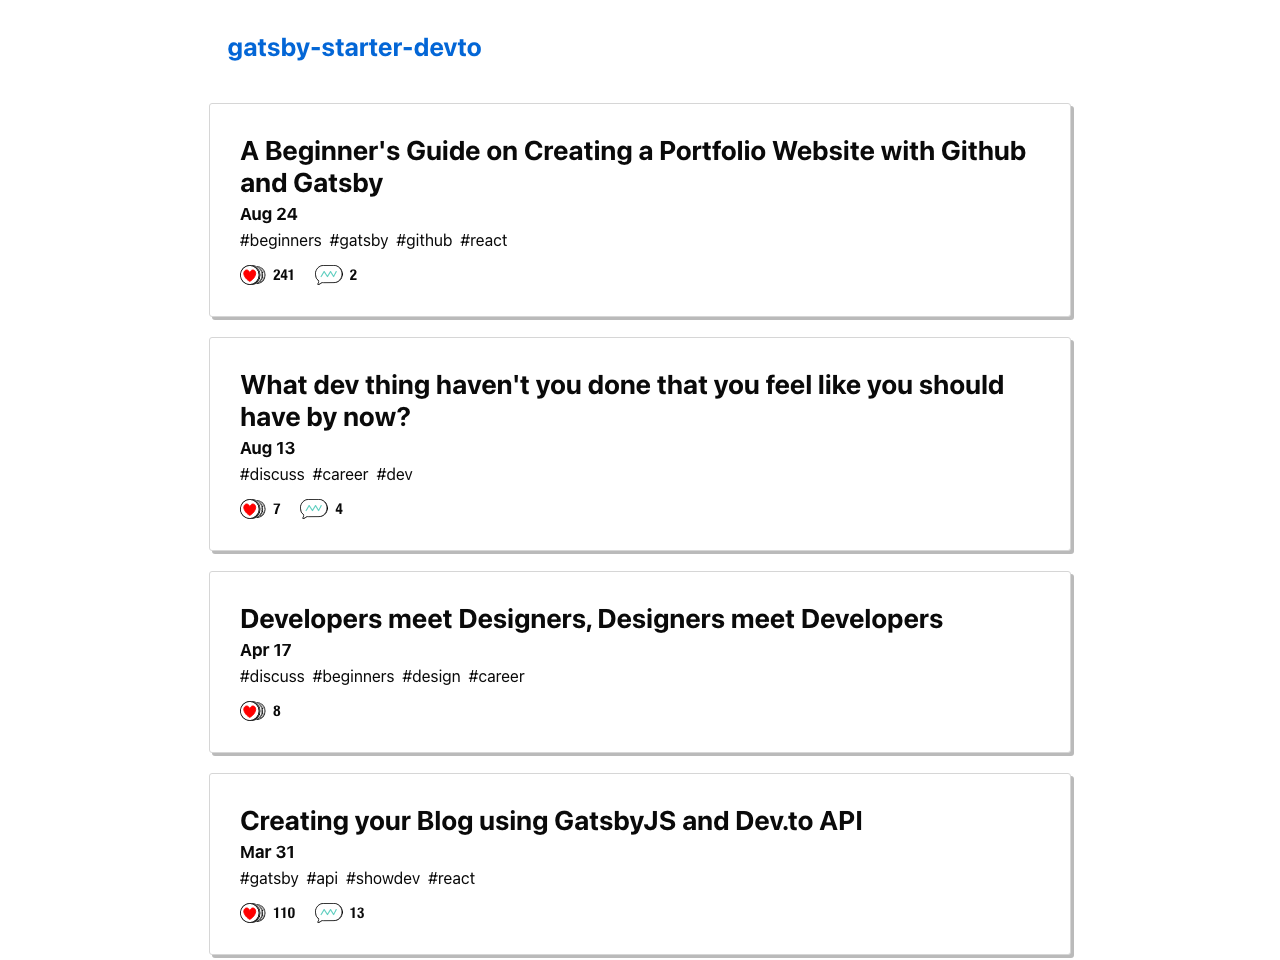Click the card for the Aug 13 post

pos(640,444)
